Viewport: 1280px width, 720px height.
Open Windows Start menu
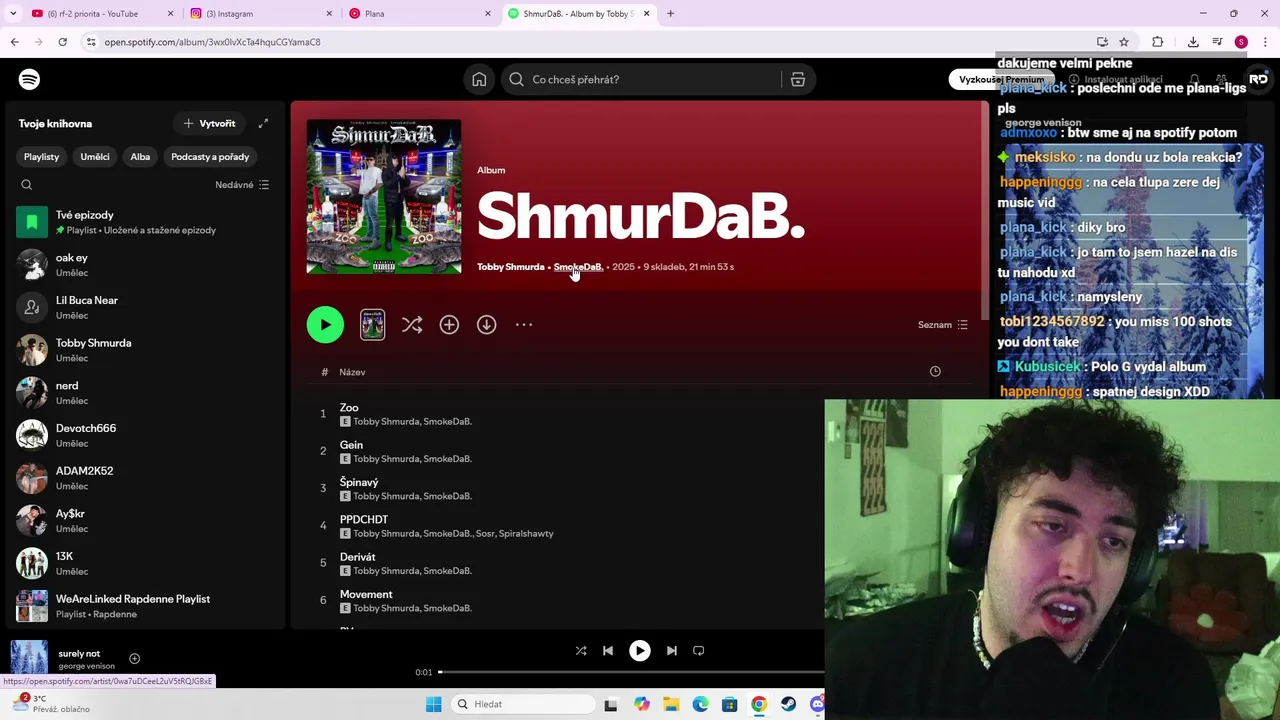click(433, 704)
